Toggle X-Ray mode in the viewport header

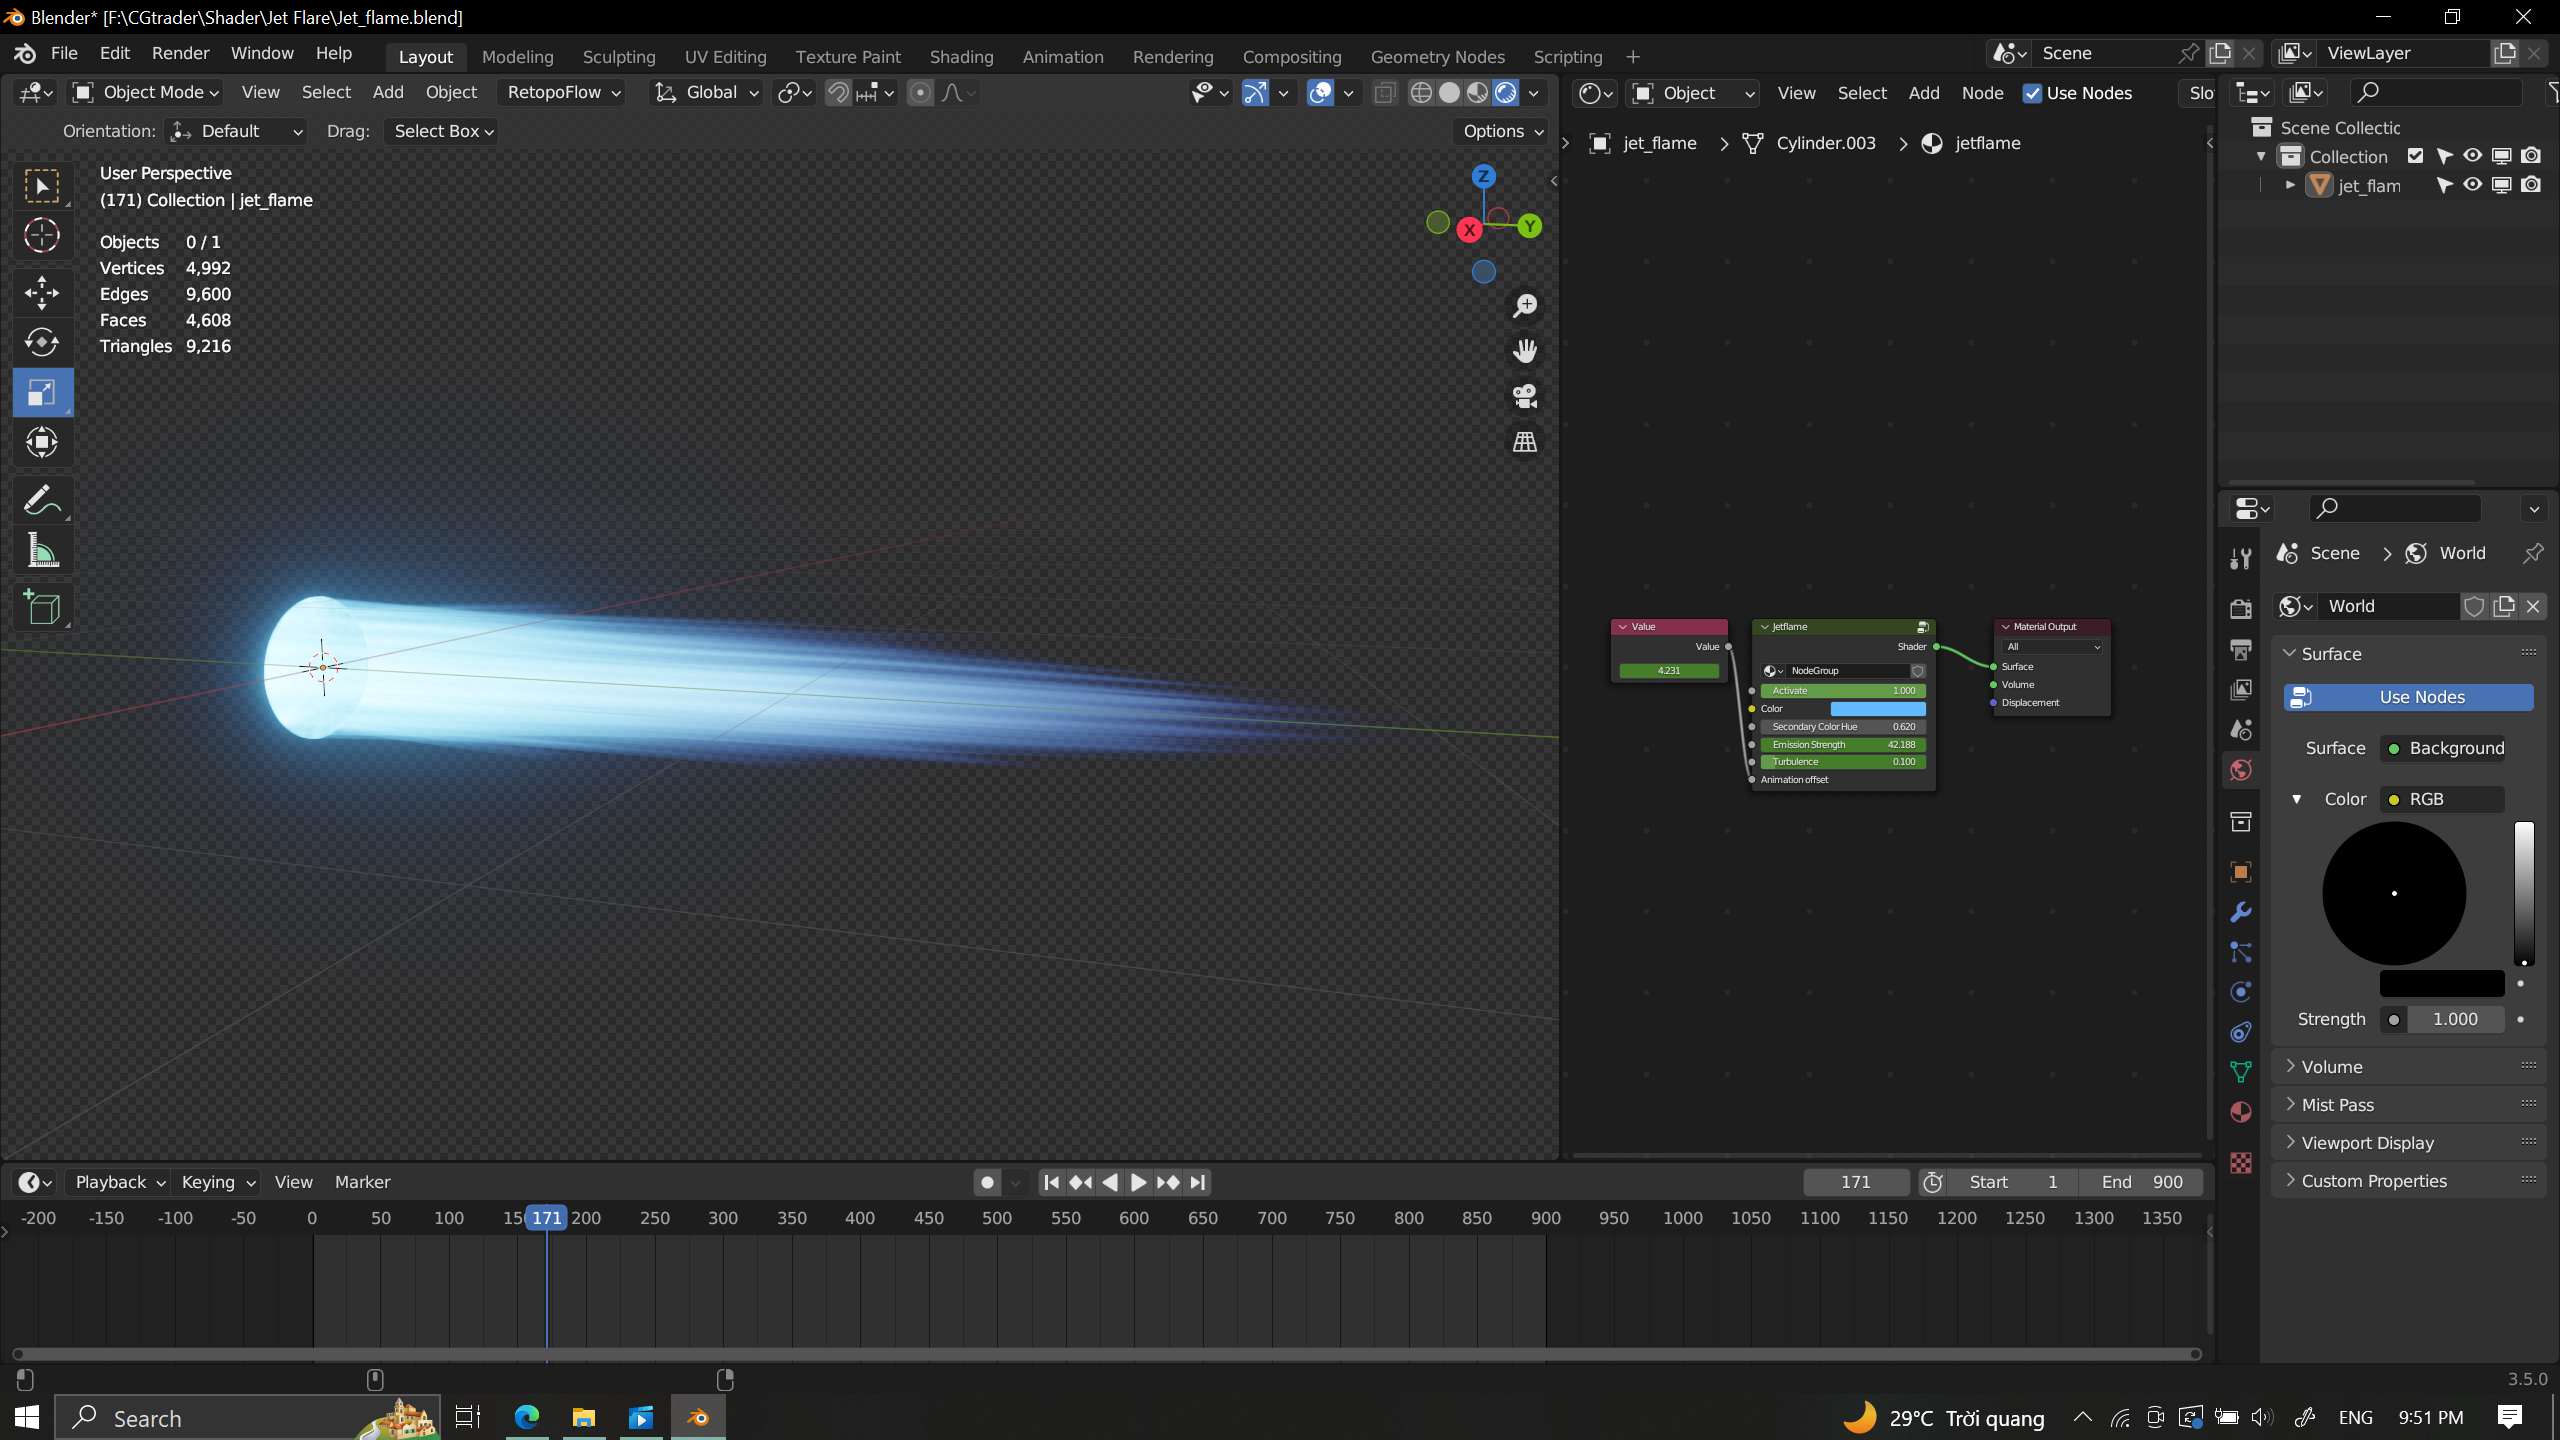[x=1383, y=92]
